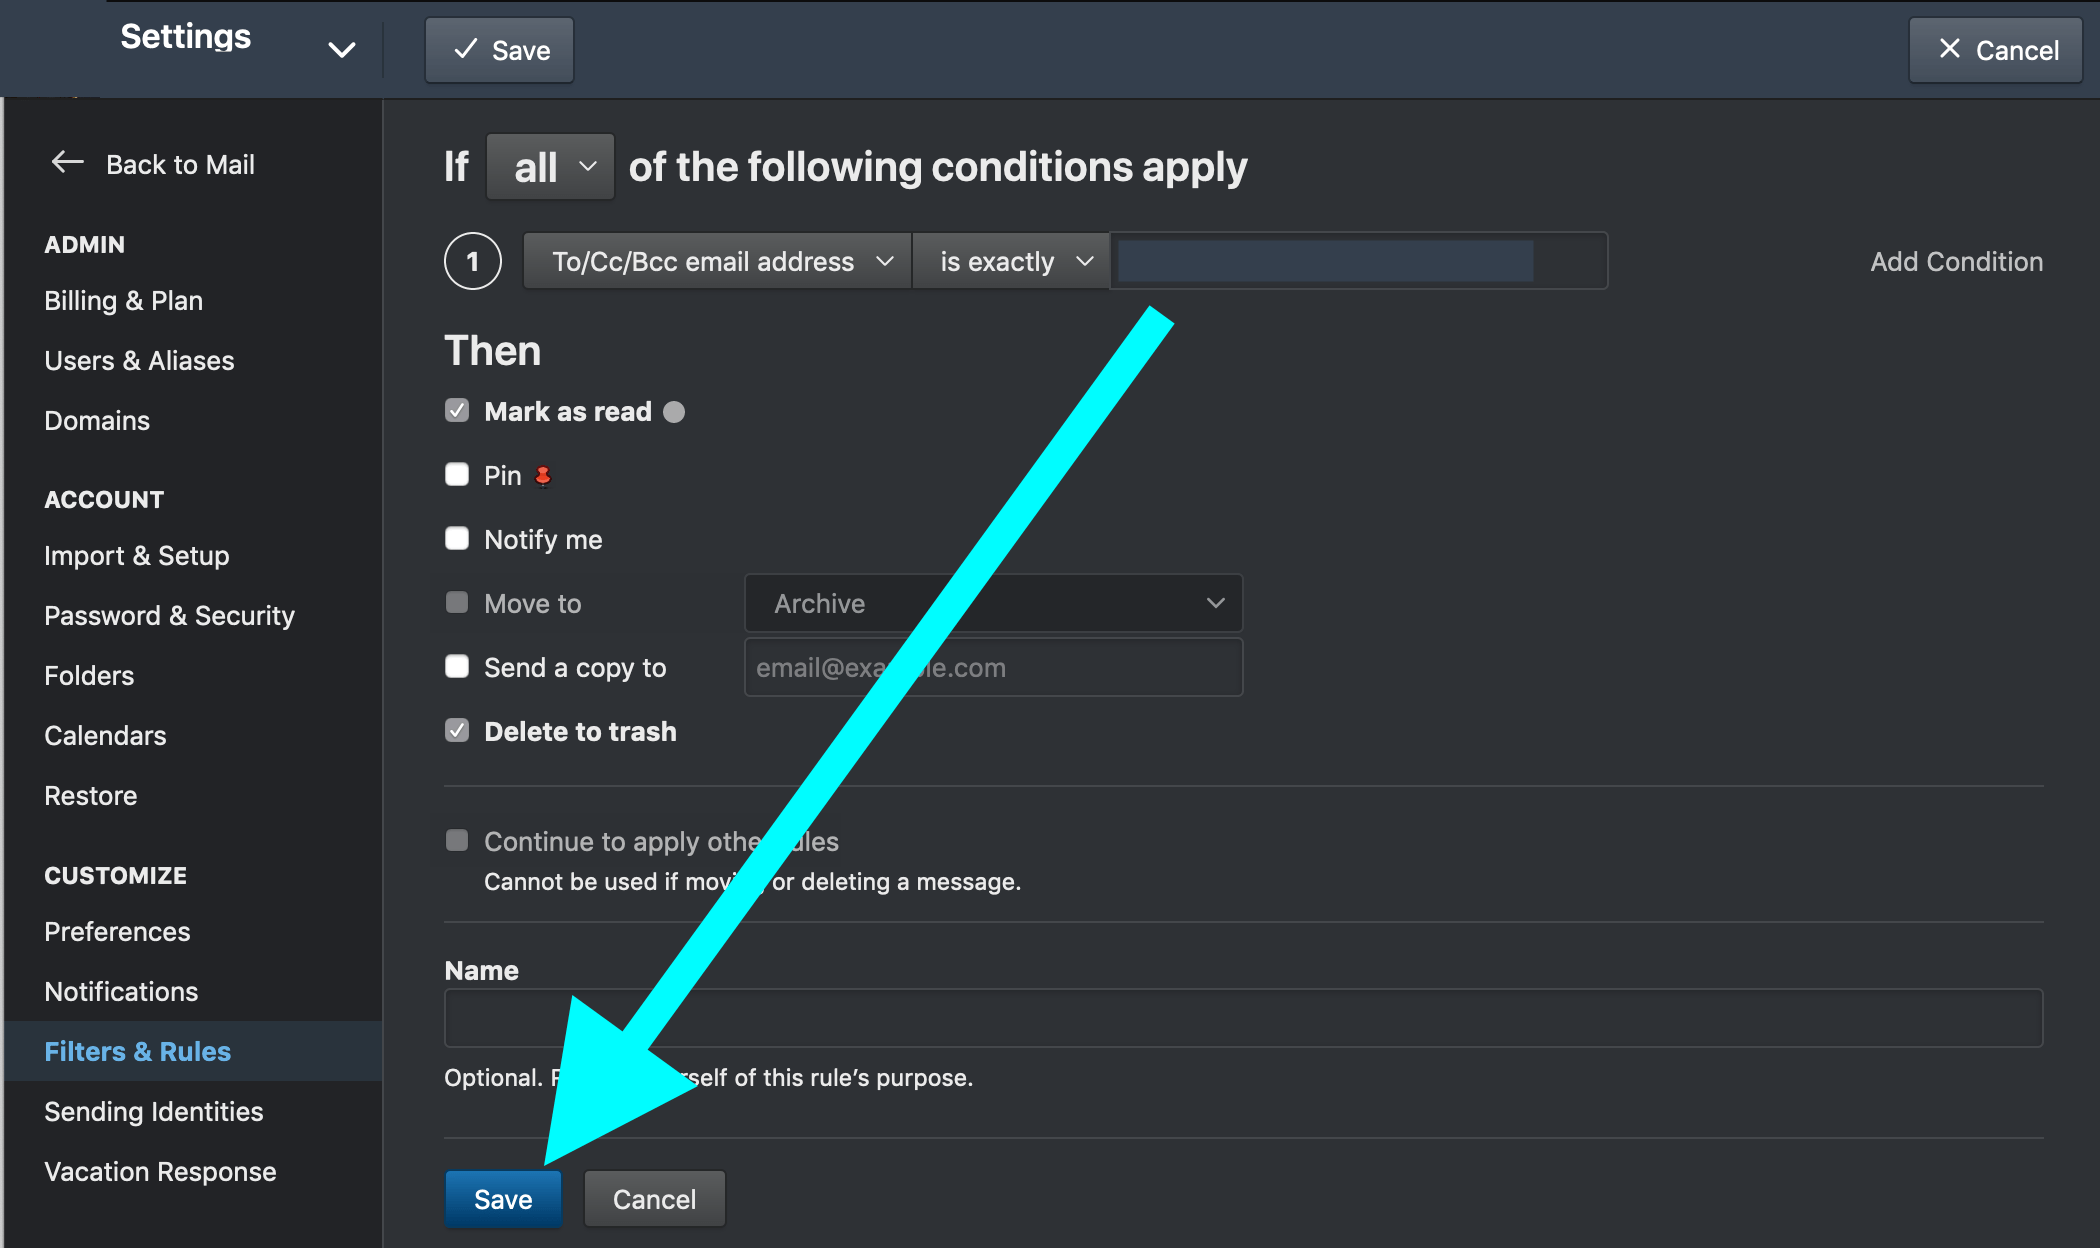Click the checkmark Save icon in the header

coord(463,49)
